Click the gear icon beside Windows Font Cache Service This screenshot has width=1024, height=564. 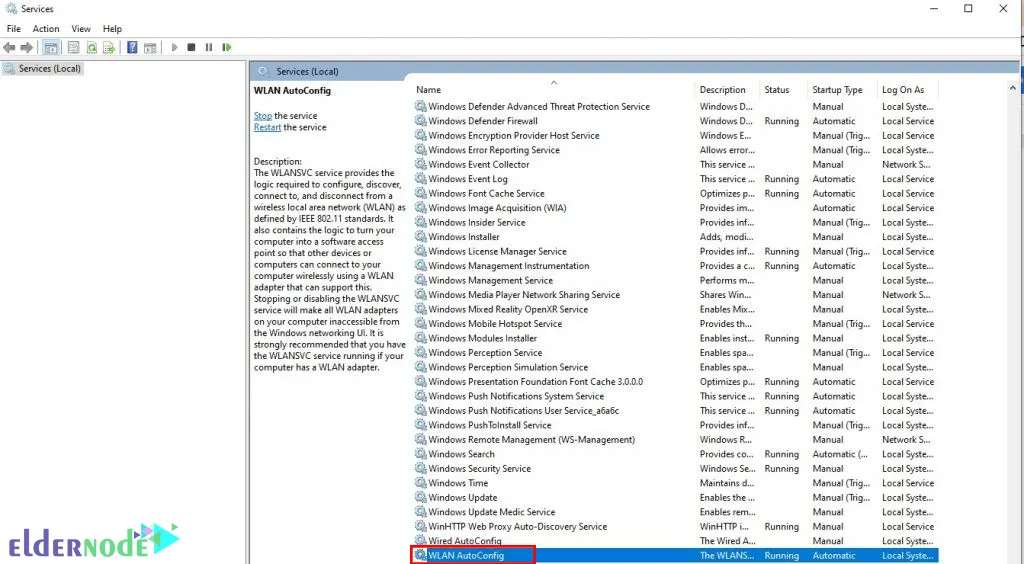(421, 193)
